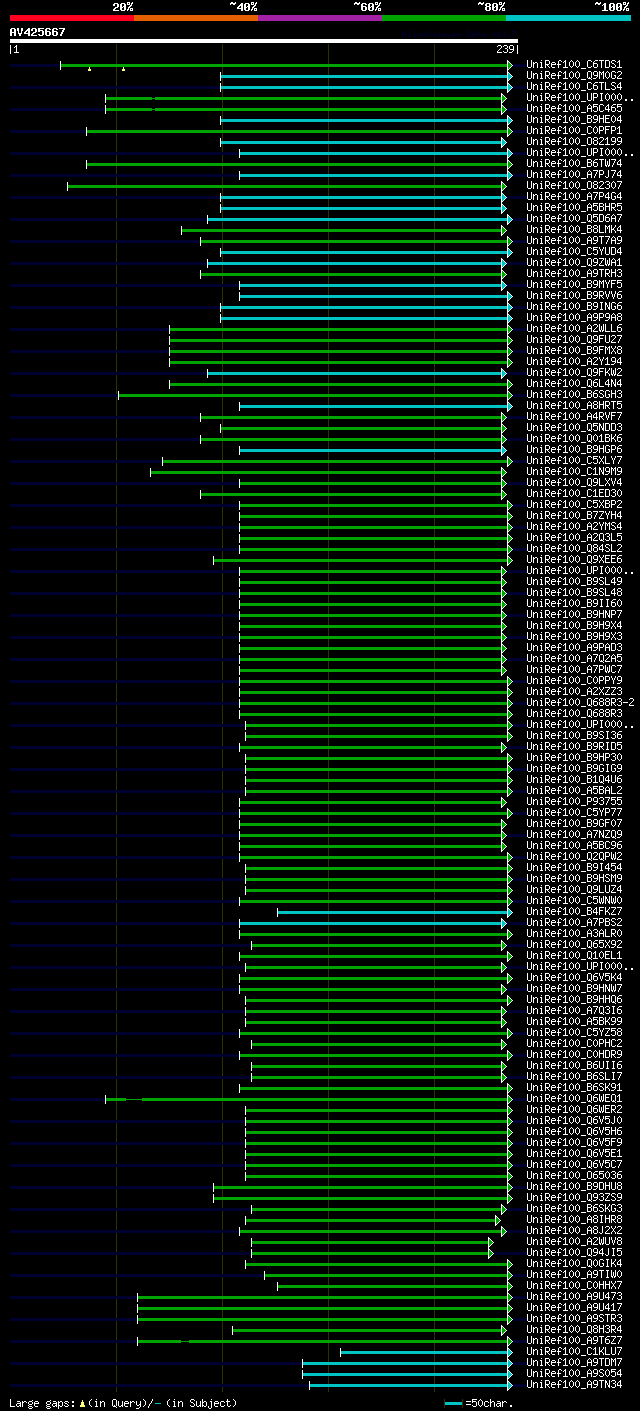Click the UniRef100_O82199 label
640x1411 pixels.
[x=573, y=141]
